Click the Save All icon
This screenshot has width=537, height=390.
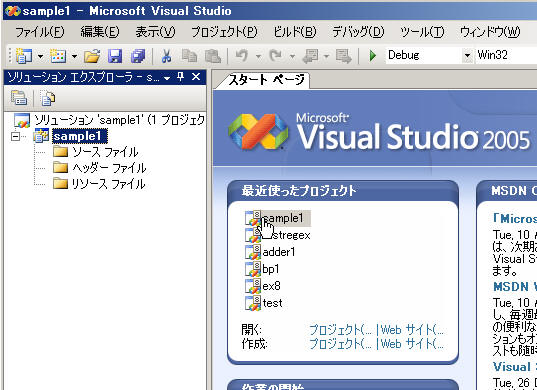click(138, 56)
